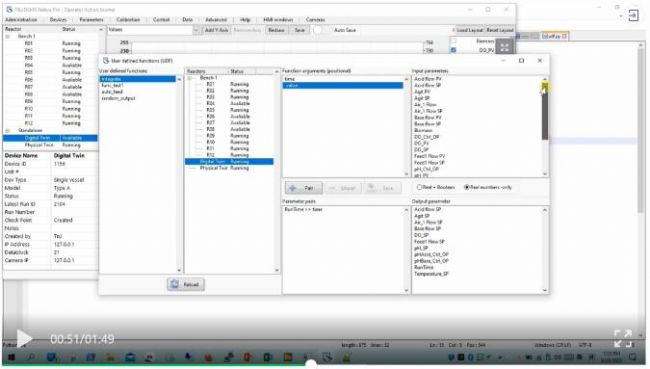
Task: Open the Values dropdown in chart toolbar
Action: 196,30
